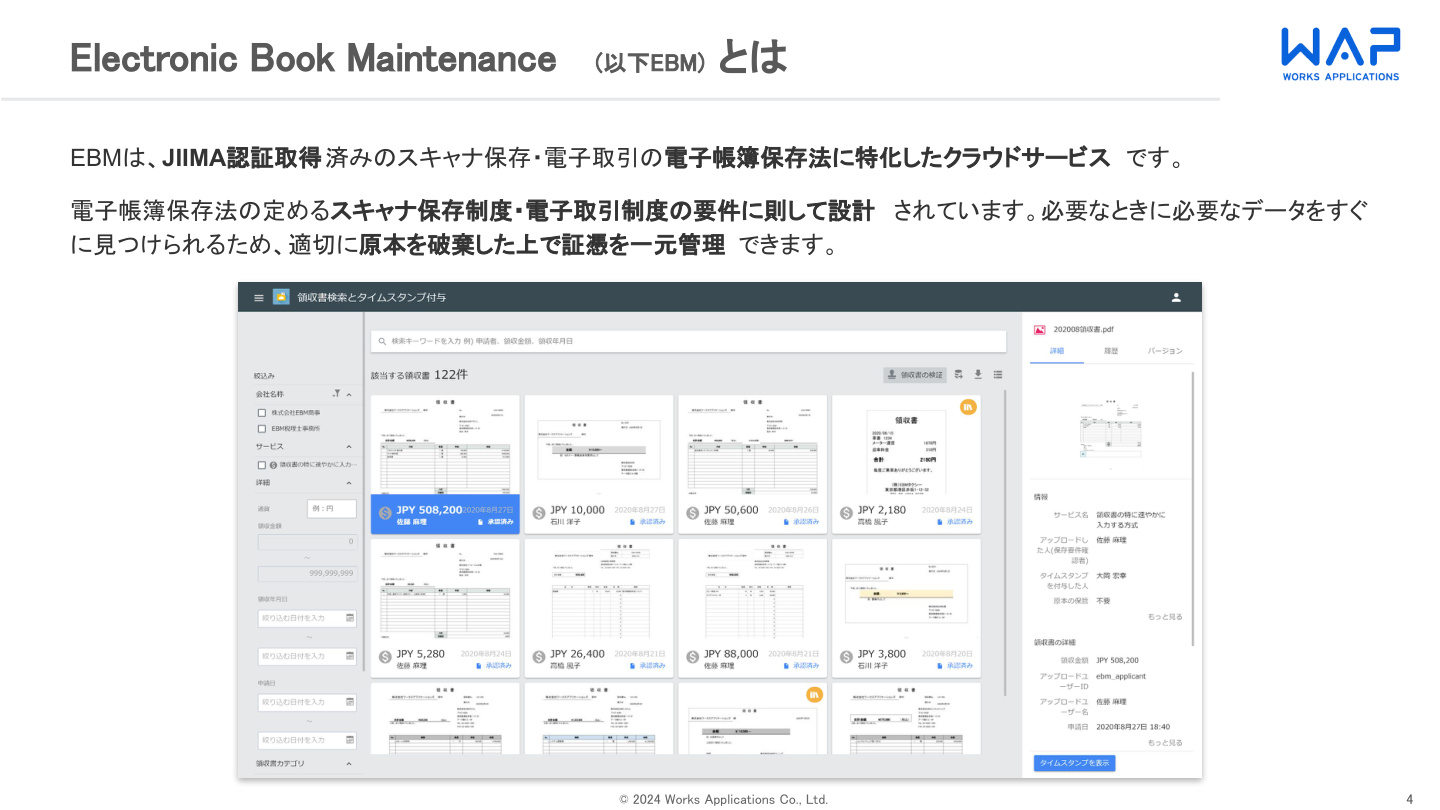Open the navigation hamburger menu
The image size is (1440, 810).
click(258, 298)
